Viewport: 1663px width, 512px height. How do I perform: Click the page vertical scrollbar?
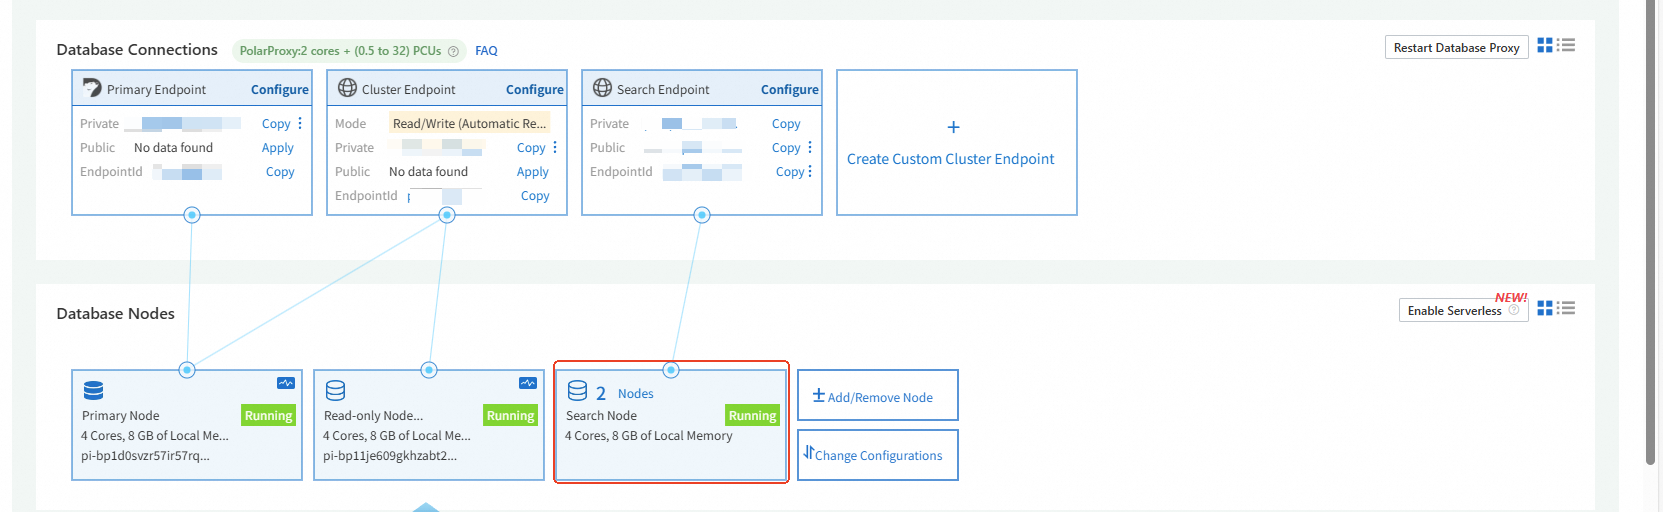1651,232
